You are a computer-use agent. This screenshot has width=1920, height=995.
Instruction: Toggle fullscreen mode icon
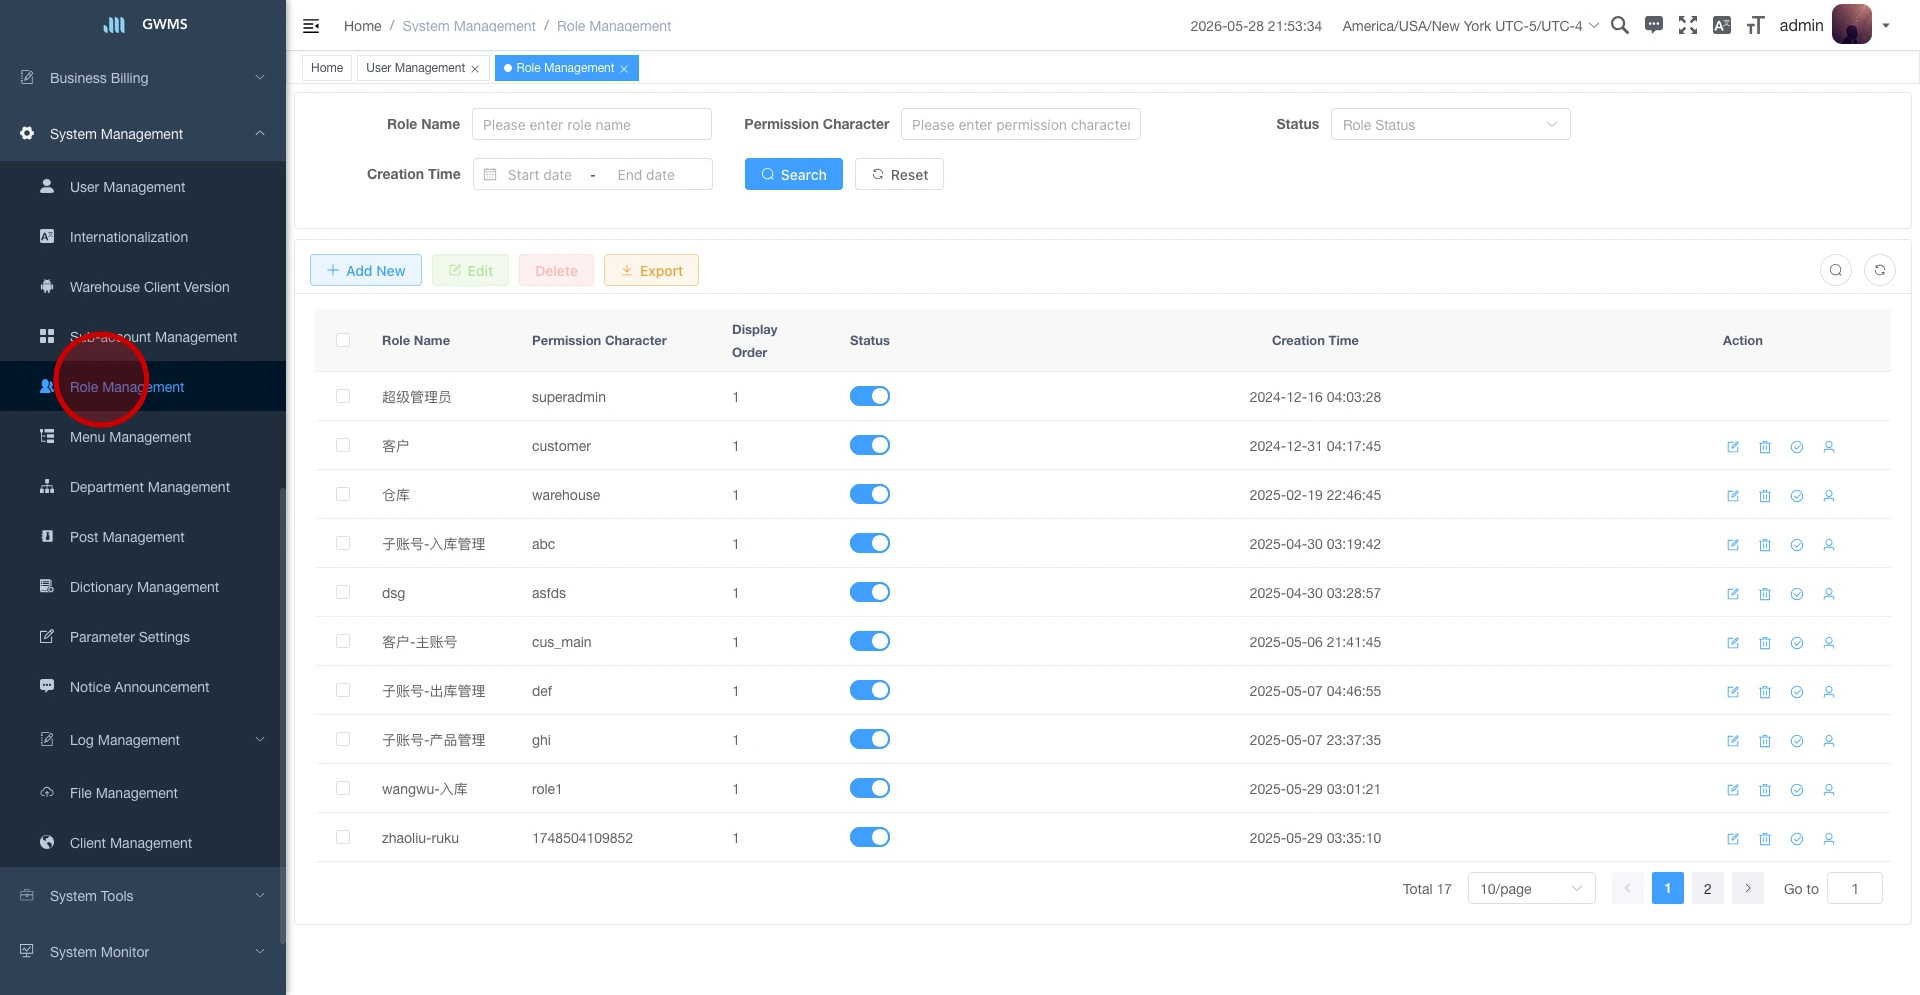coord(1688,25)
